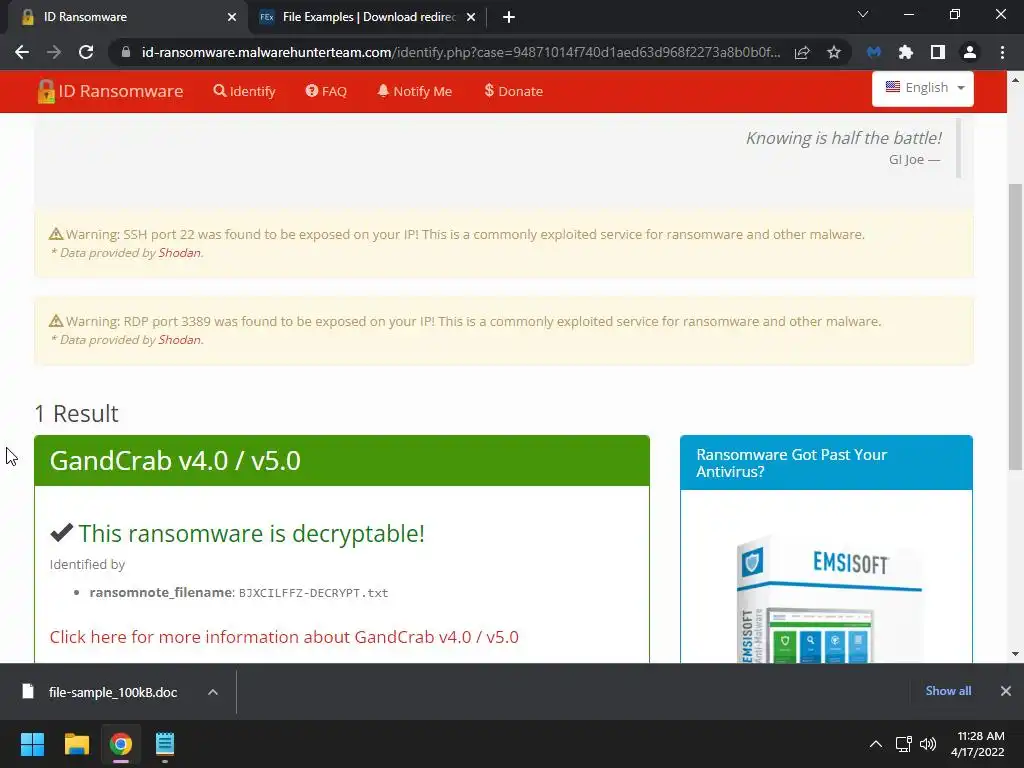This screenshot has height=768, width=1024.
Task: Click more information about GandCrab link
Action: (284, 637)
